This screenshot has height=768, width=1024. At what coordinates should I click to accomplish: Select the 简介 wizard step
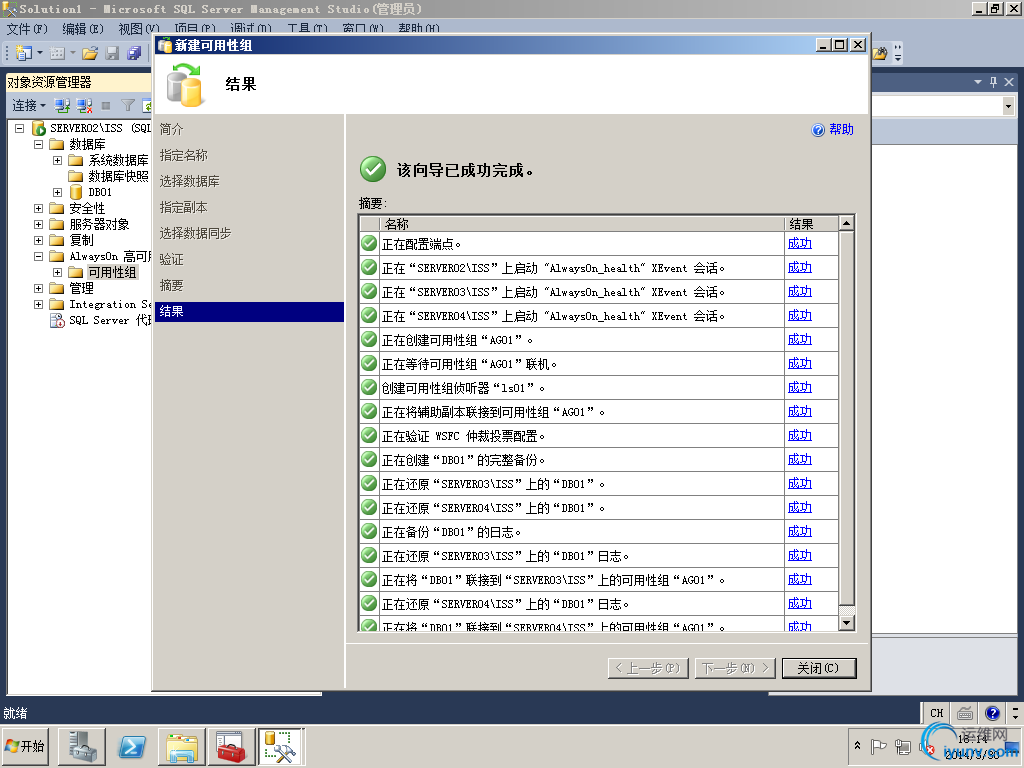172,129
